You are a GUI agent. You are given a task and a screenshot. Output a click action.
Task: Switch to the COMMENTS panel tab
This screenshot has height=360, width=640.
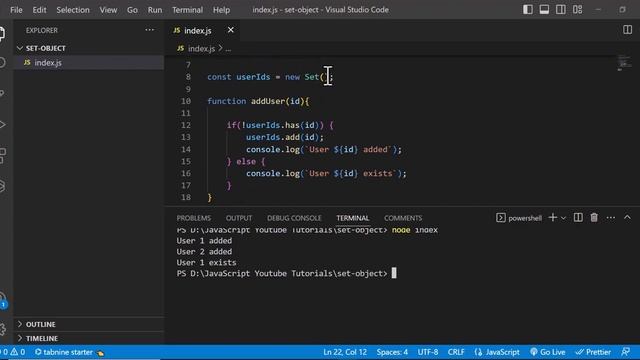click(x=403, y=218)
